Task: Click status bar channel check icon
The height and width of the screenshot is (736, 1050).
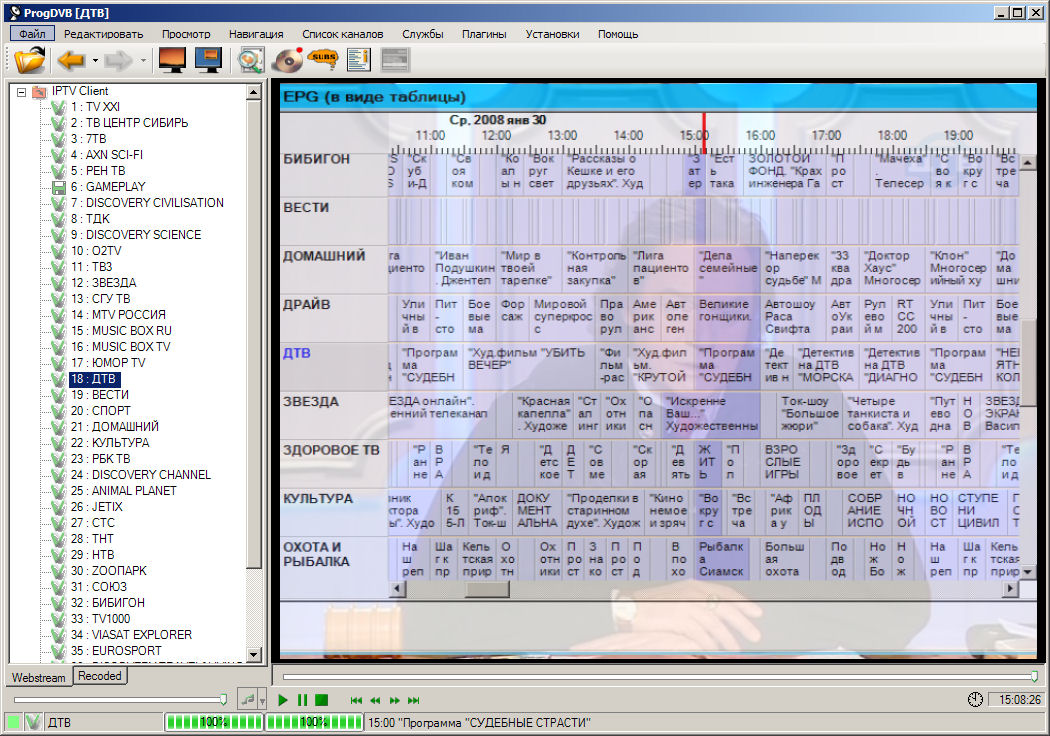Action: click(x=33, y=722)
